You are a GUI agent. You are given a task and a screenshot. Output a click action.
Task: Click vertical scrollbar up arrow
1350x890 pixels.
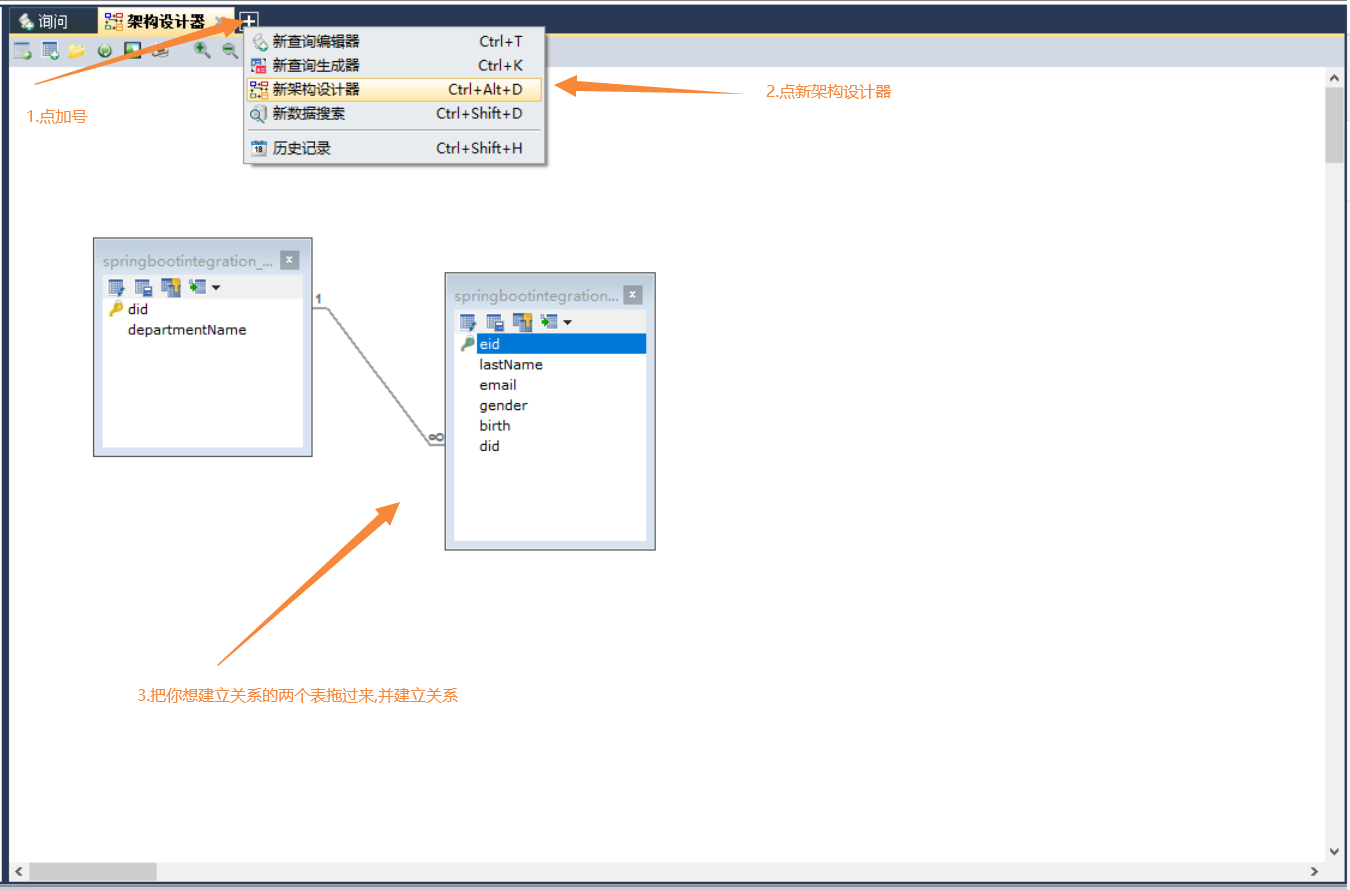click(1334, 77)
